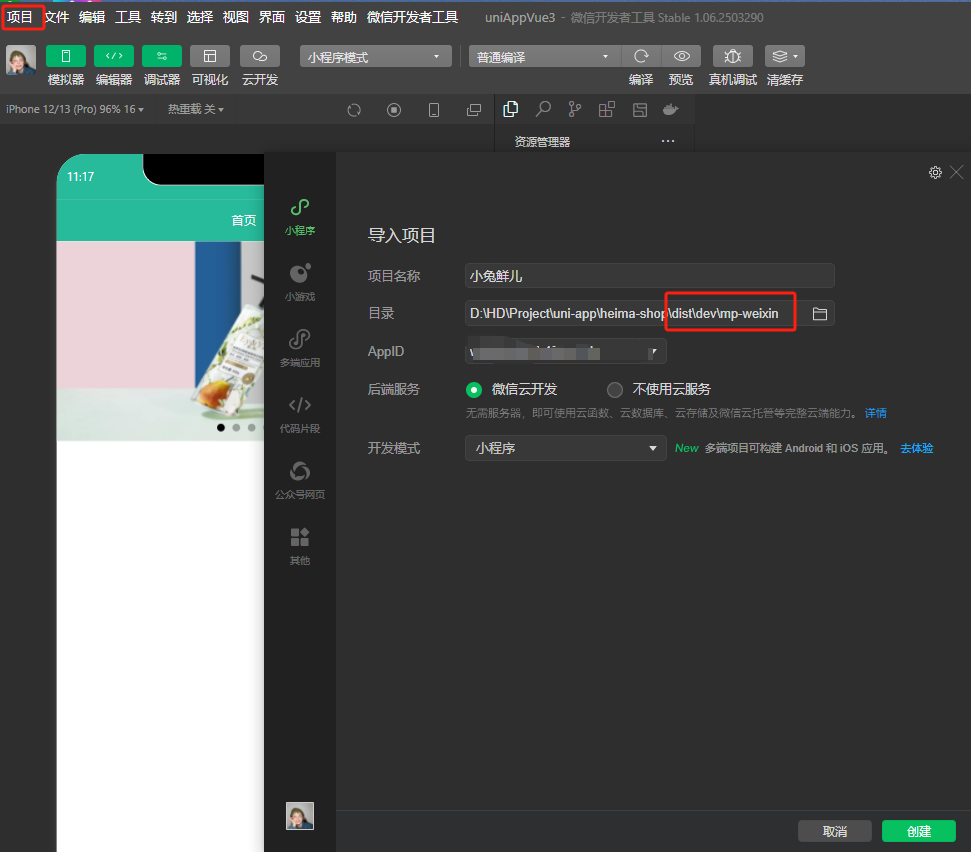971x852 pixels.
Task: Select 微信云开发 radio button
Action: point(474,389)
